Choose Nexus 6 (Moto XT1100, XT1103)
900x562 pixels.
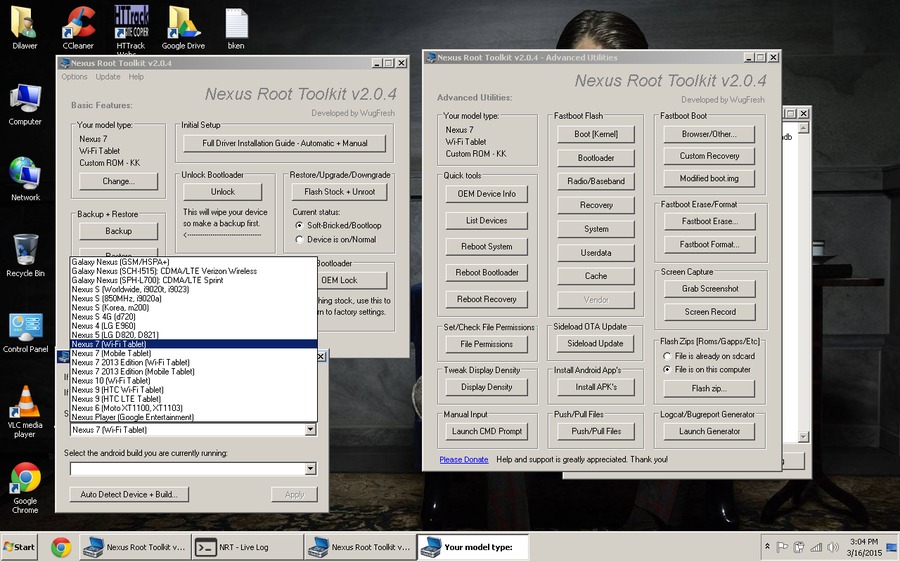[193, 408]
